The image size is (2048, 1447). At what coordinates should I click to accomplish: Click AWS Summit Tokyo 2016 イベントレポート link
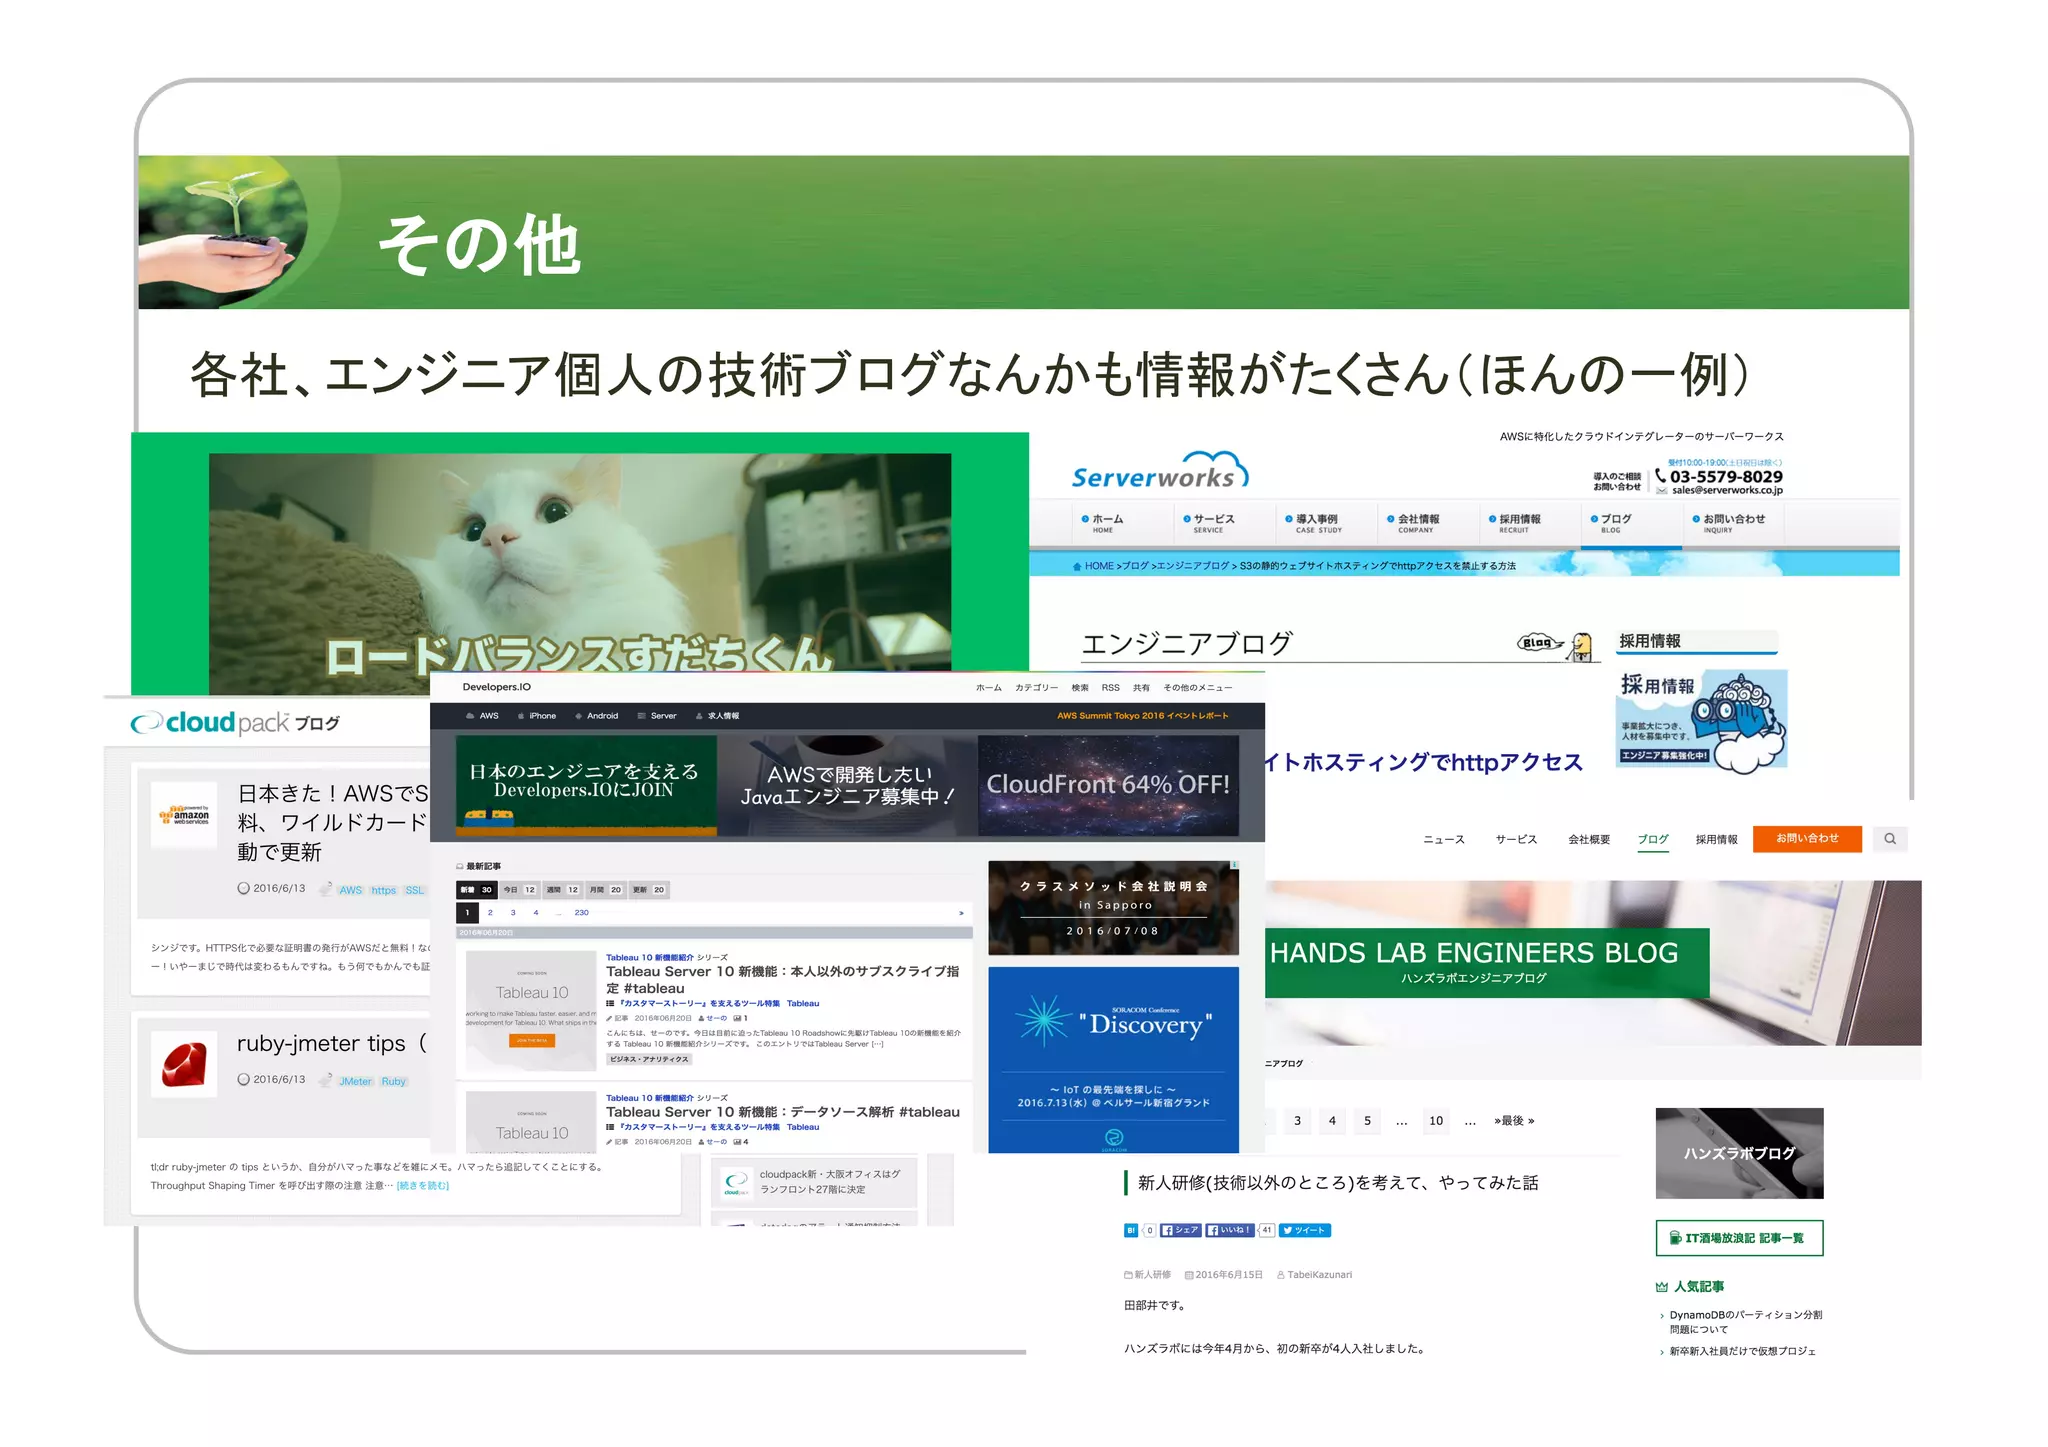(1143, 716)
